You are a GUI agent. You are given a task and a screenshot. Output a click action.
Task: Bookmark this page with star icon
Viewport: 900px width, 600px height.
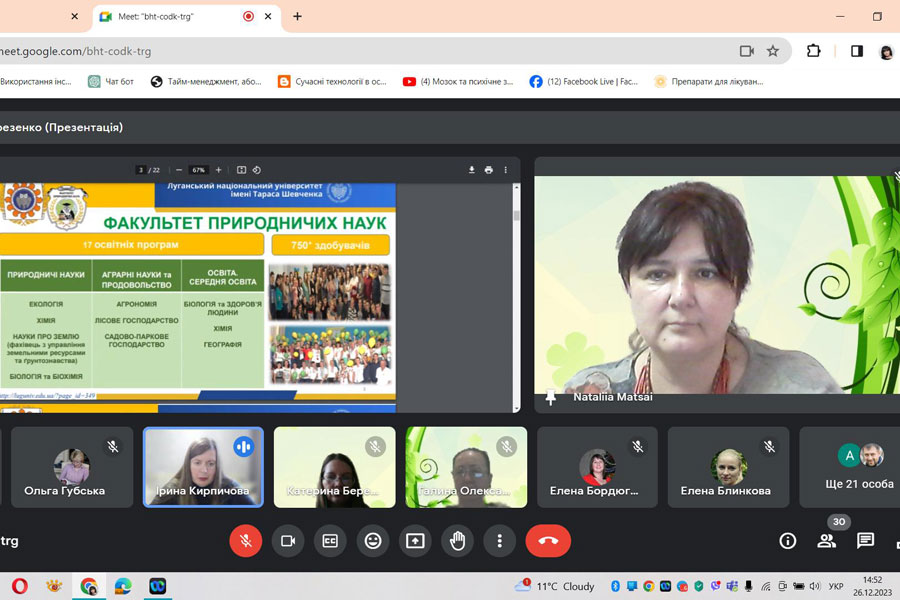[x=773, y=51]
